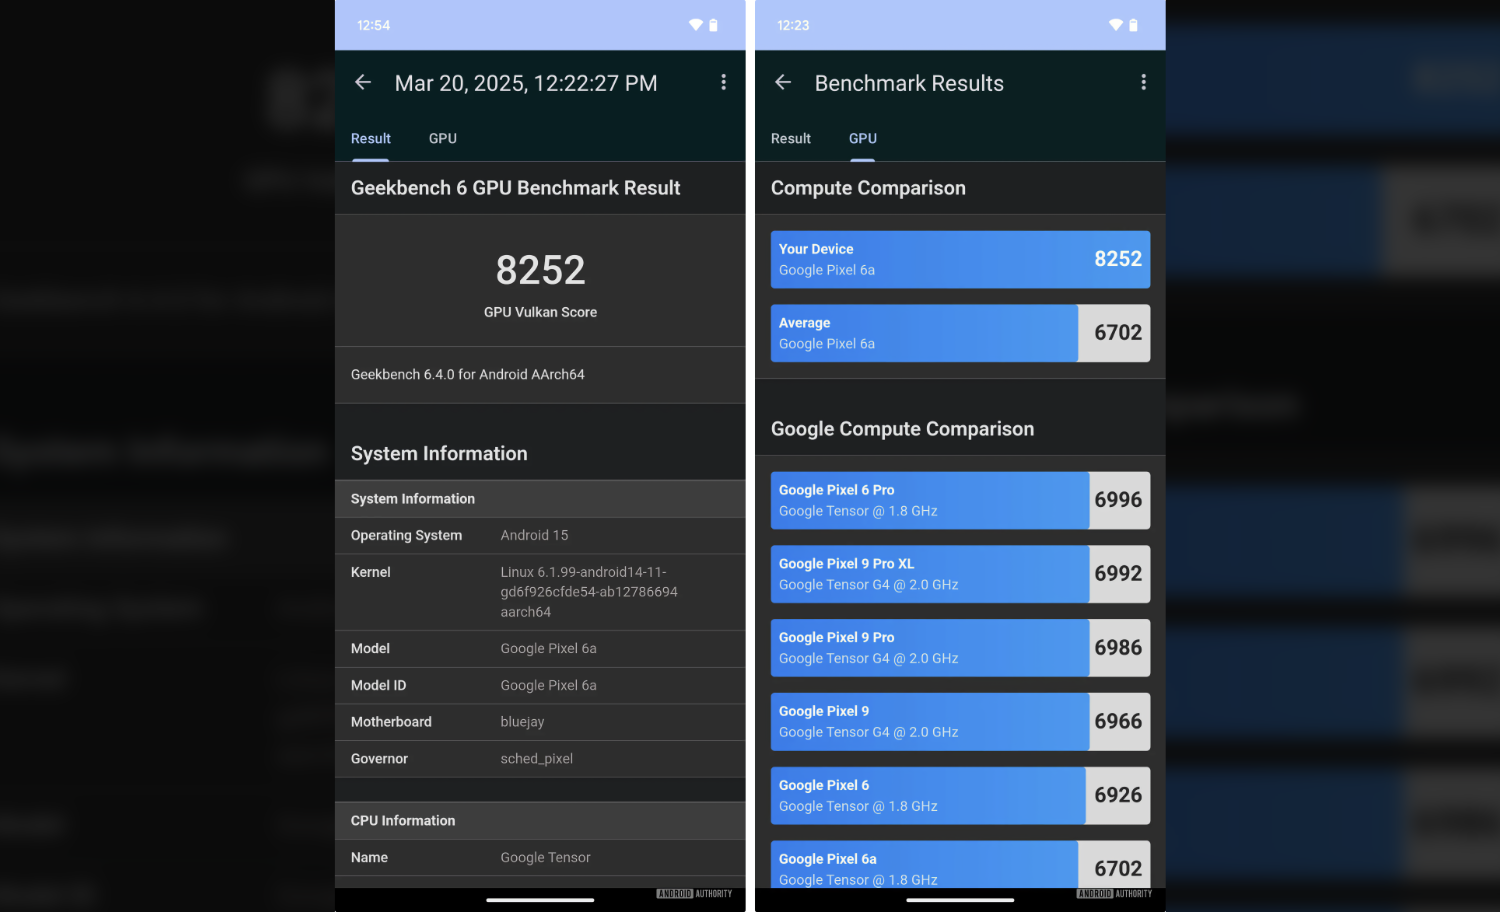Tap the Google Compute Comparison heading
1500x912 pixels.
coord(902,429)
